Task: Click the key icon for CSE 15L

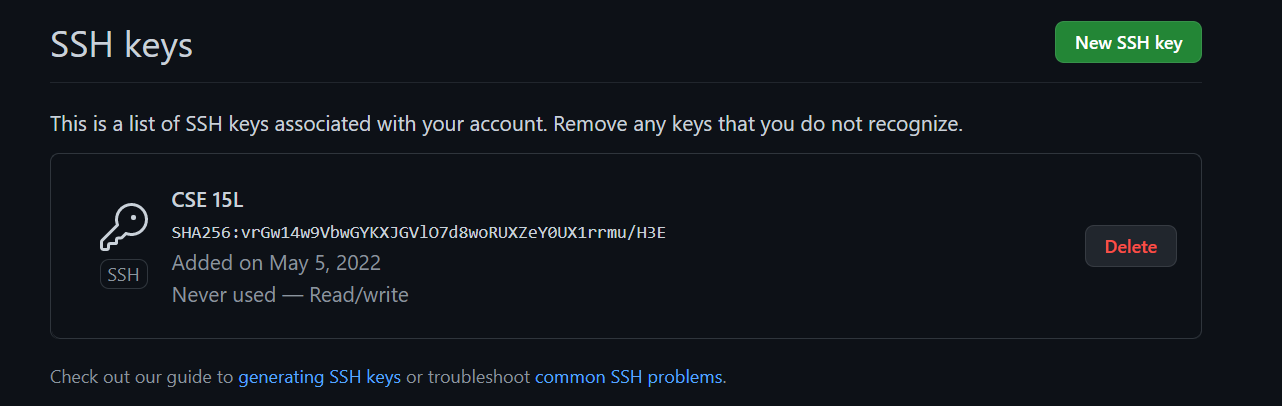Action: pos(124,227)
